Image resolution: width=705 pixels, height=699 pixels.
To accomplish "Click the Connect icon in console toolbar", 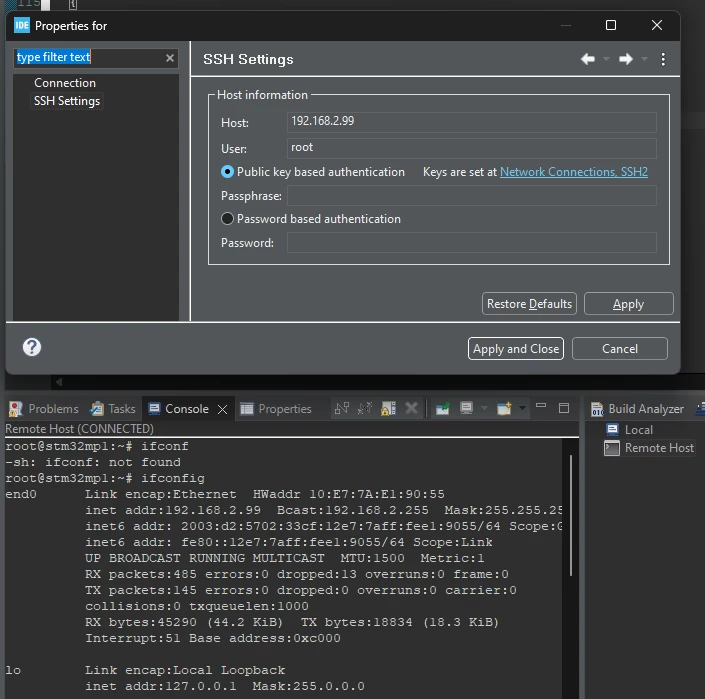I will (x=342, y=408).
